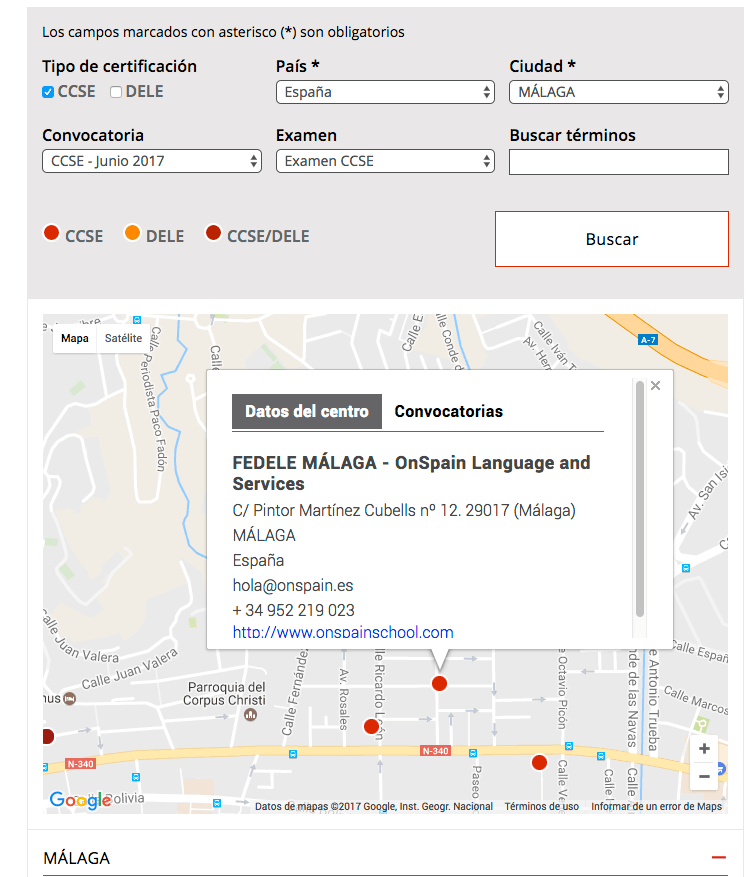Click the hotel icon at left map edge
The height and width of the screenshot is (877, 756).
click(69, 699)
